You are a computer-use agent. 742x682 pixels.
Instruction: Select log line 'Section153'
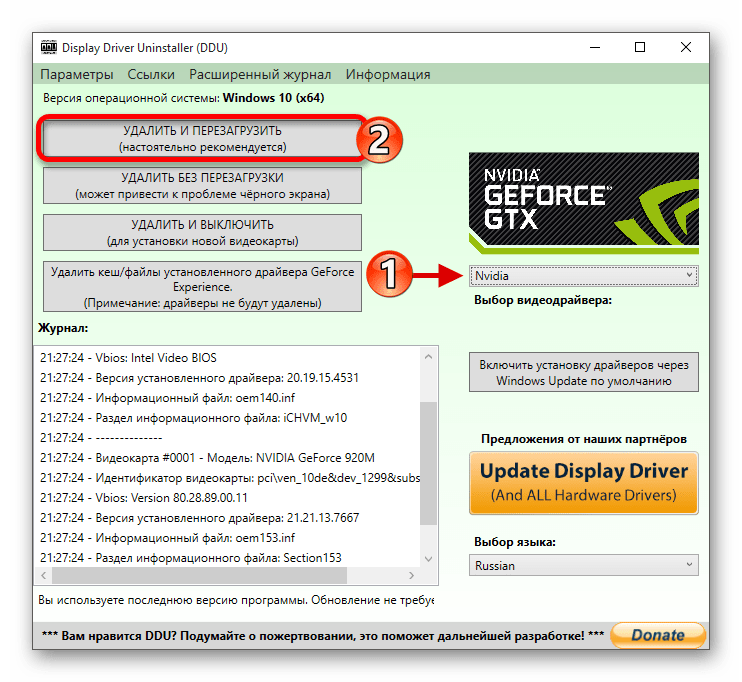191,558
